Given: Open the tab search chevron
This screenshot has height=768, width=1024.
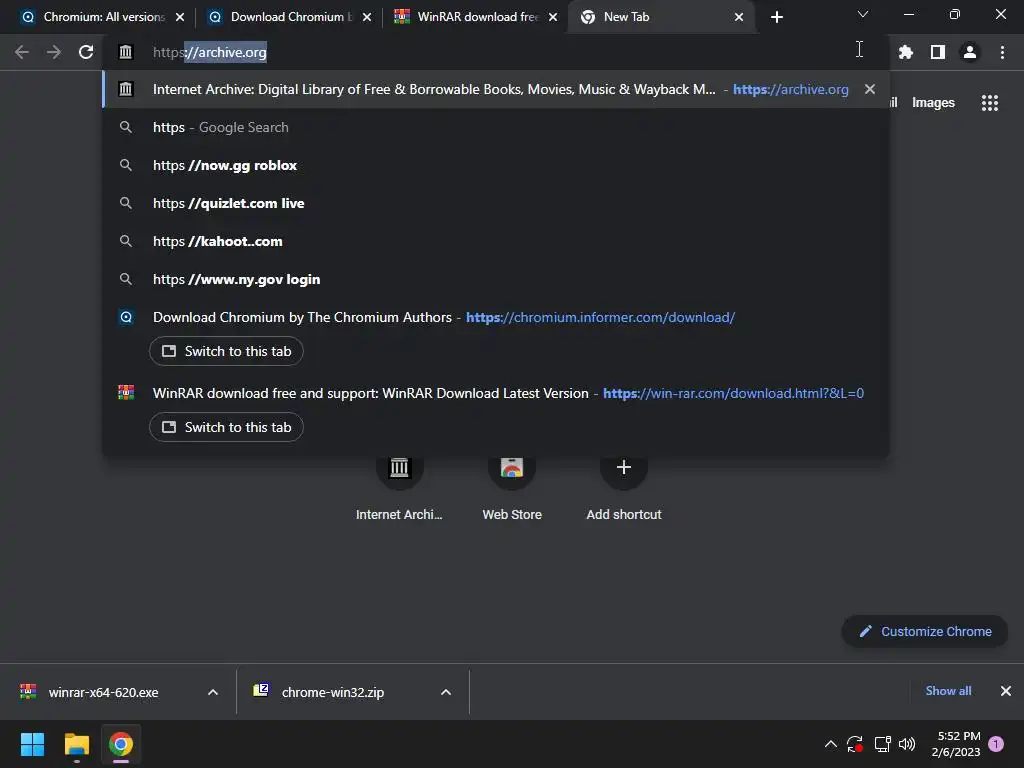Looking at the screenshot, I should [863, 14].
